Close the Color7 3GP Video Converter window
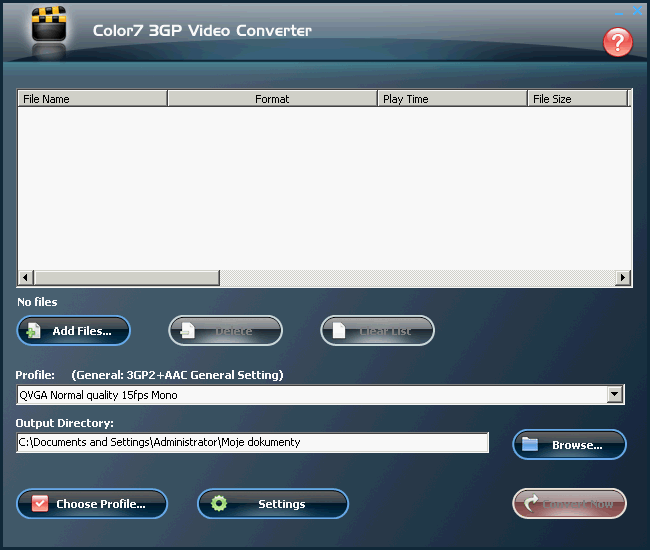 [638, 10]
